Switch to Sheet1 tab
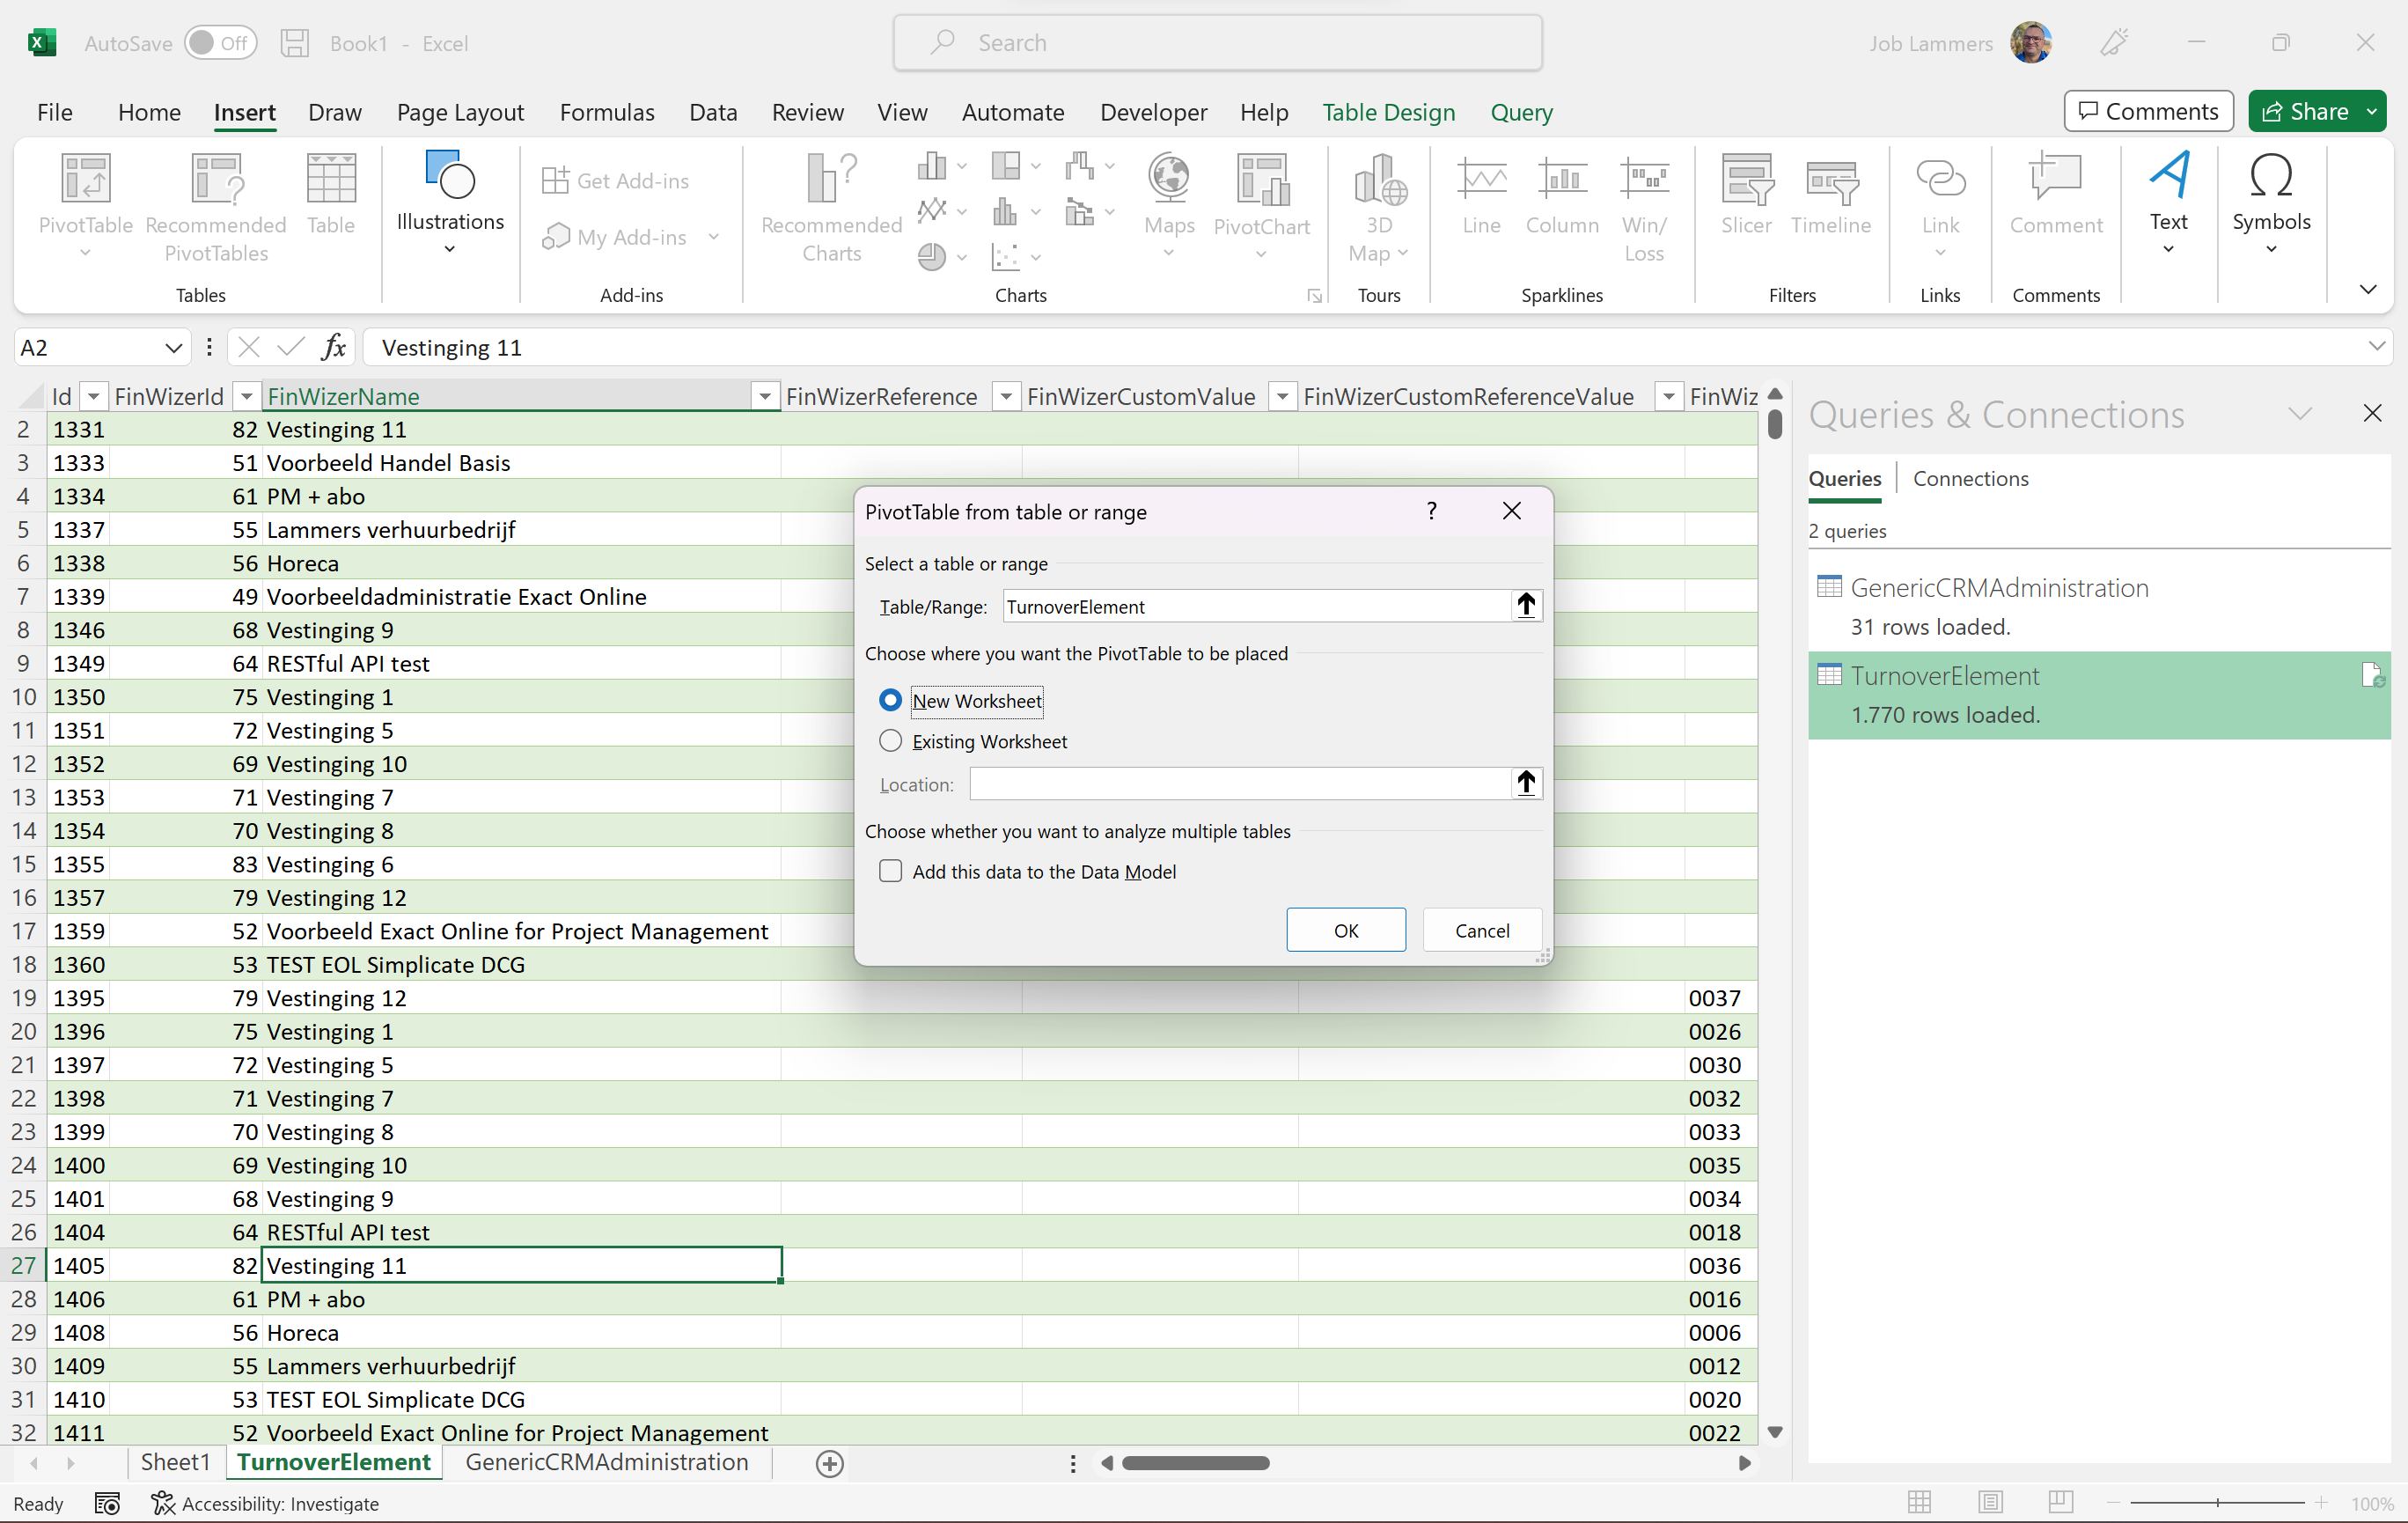 point(175,1462)
